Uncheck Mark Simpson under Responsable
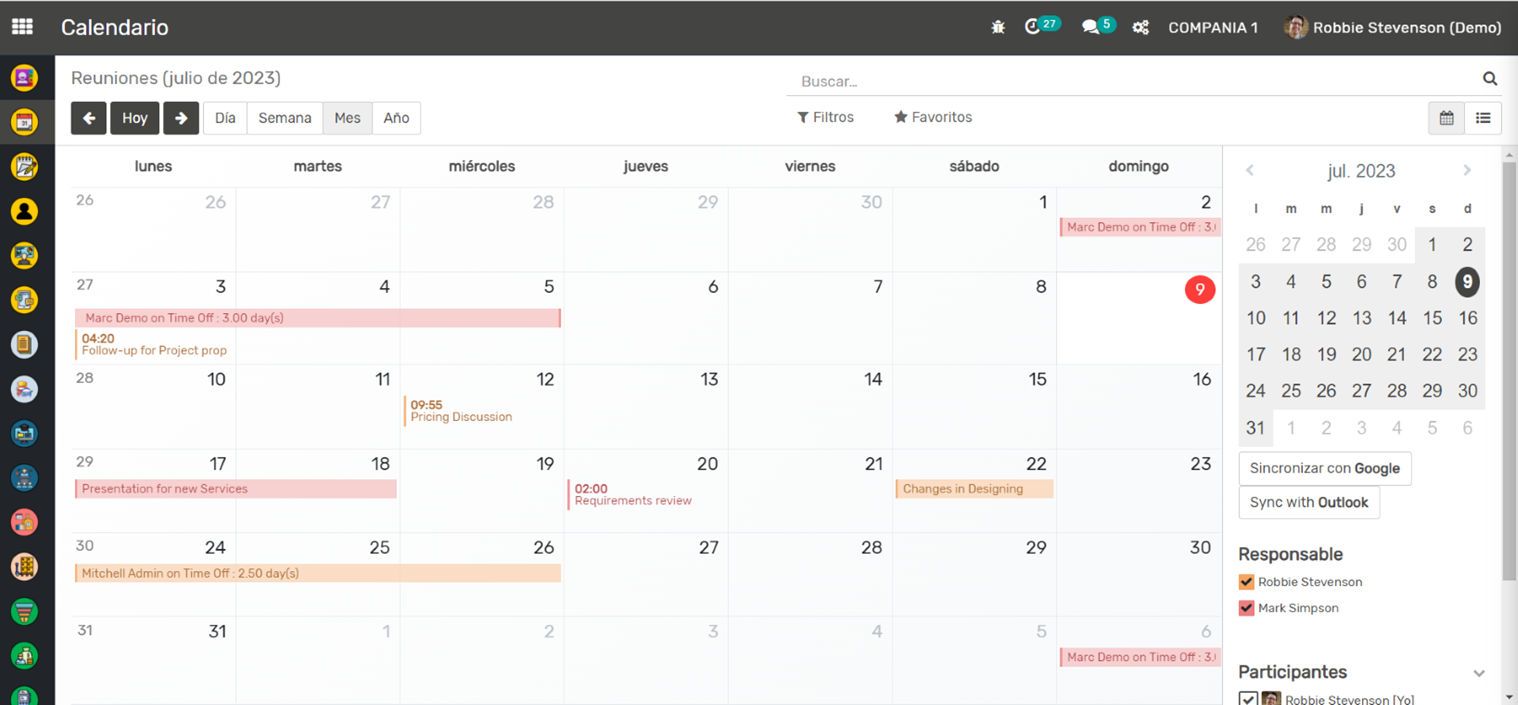 click(x=1246, y=608)
